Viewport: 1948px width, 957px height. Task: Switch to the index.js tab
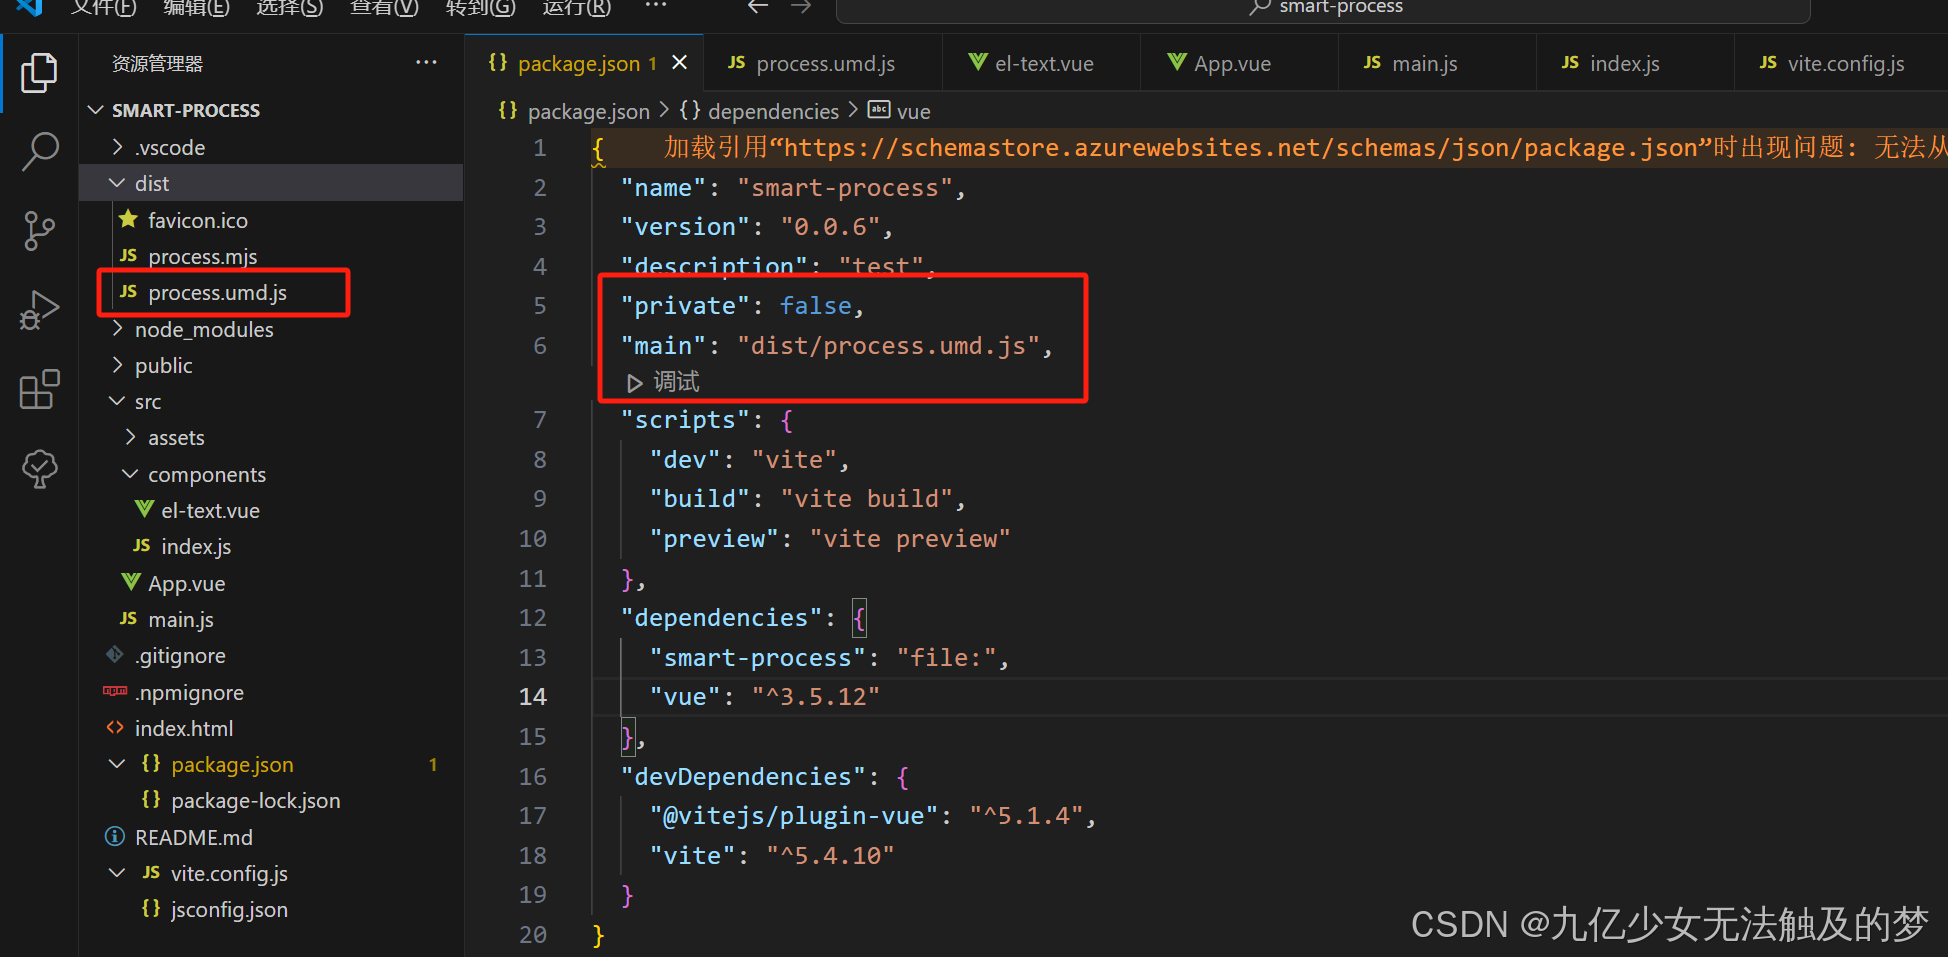1635,63
